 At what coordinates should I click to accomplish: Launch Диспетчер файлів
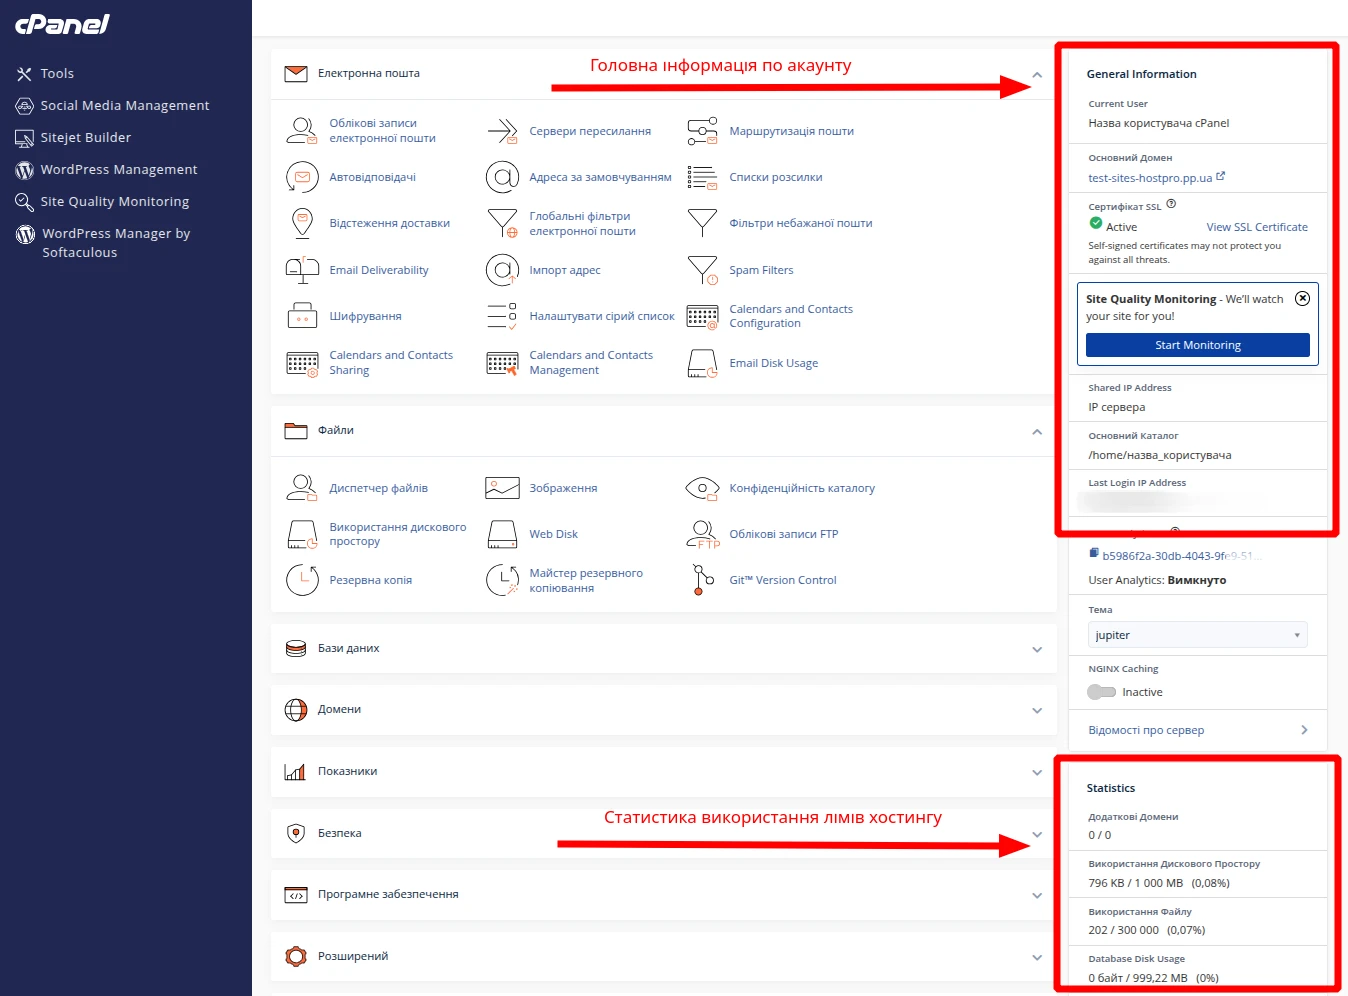point(302,487)
